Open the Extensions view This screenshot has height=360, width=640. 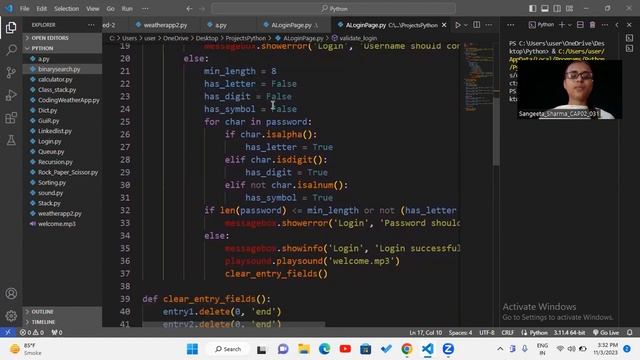(x=11, y=118)
